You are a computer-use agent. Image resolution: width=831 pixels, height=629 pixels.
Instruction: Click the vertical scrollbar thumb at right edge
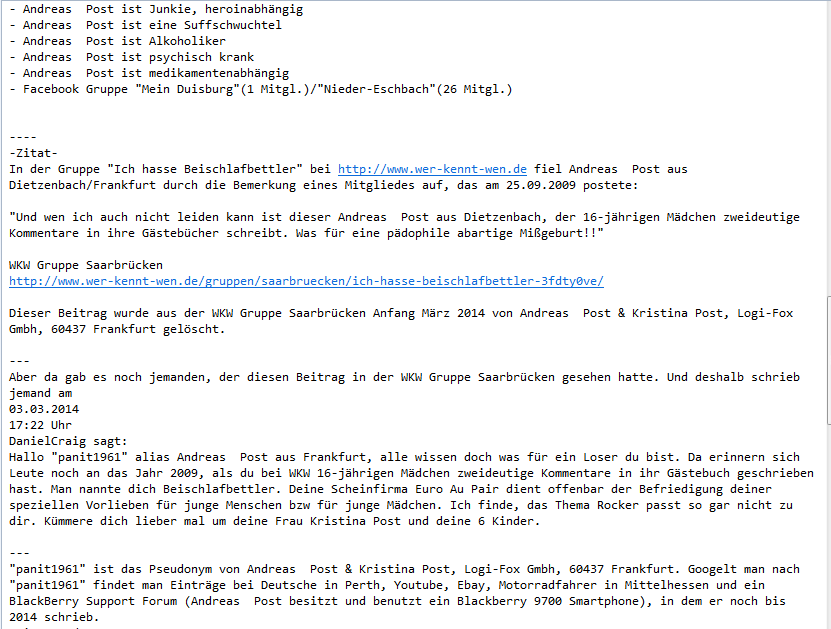coord(828,360)
